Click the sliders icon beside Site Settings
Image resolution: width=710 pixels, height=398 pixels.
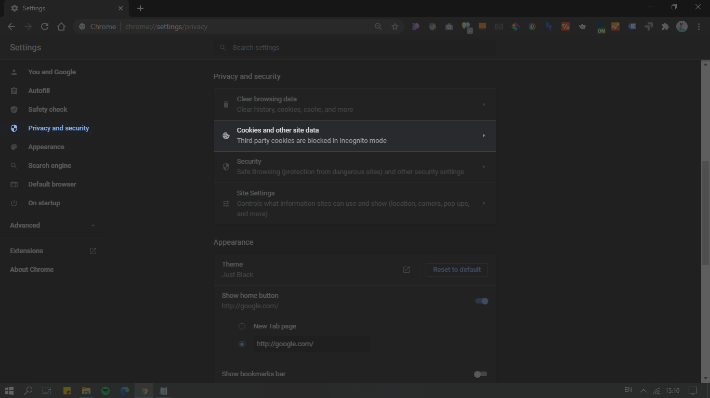point(226,203)
